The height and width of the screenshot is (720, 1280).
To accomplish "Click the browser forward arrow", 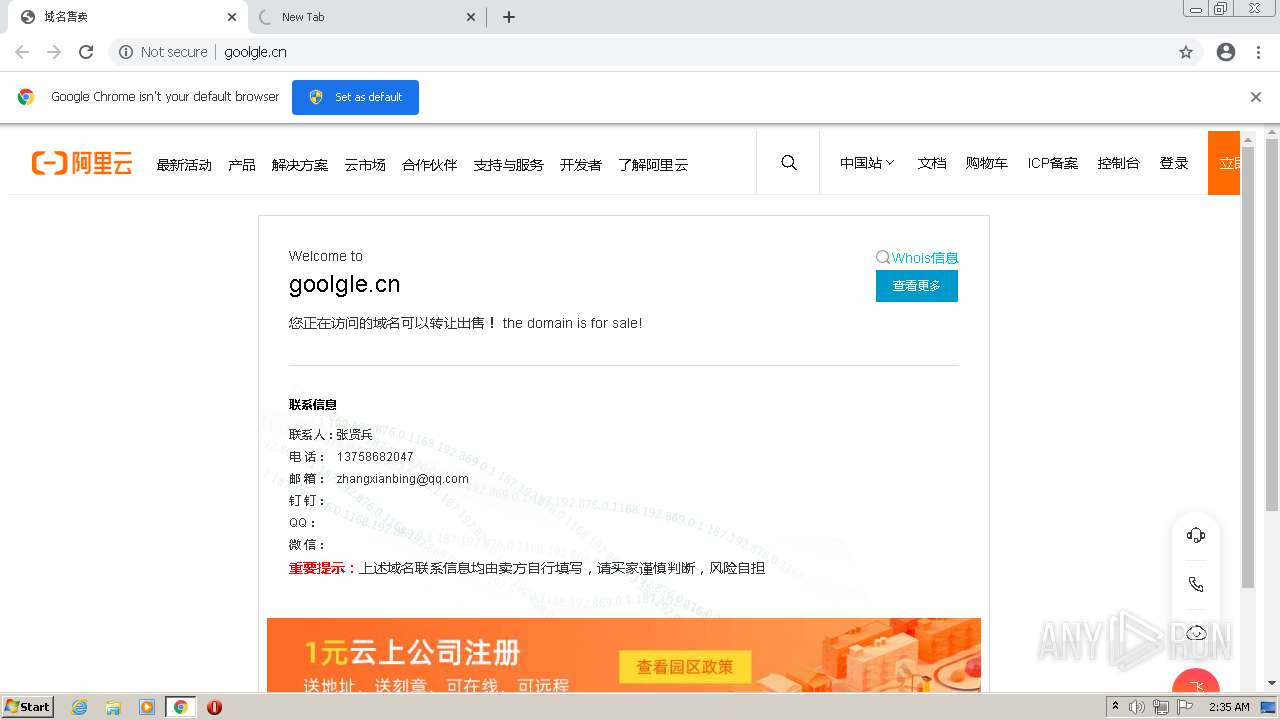I will pos(54,52).
